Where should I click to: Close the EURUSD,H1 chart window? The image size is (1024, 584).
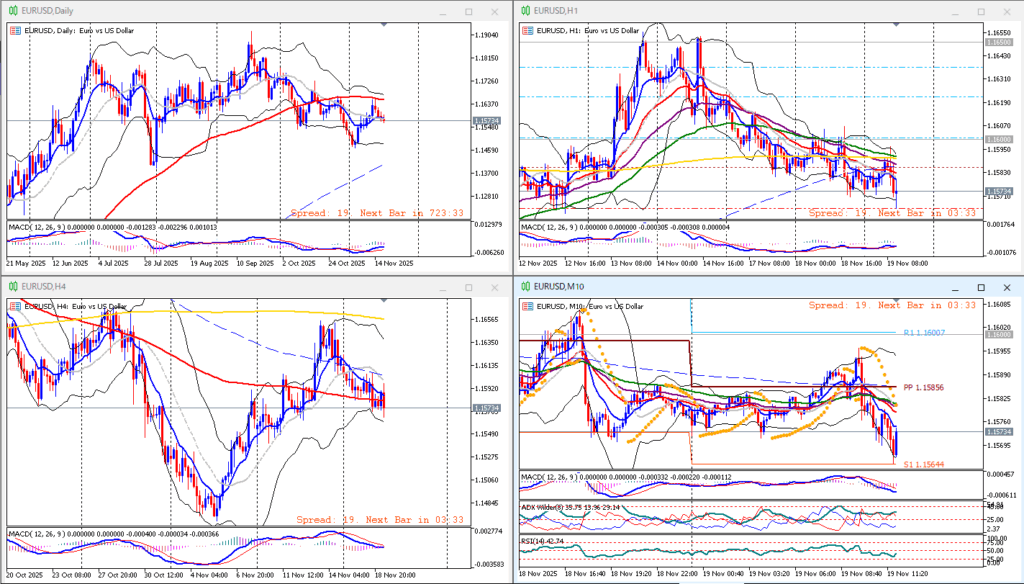coord(1007,11)
